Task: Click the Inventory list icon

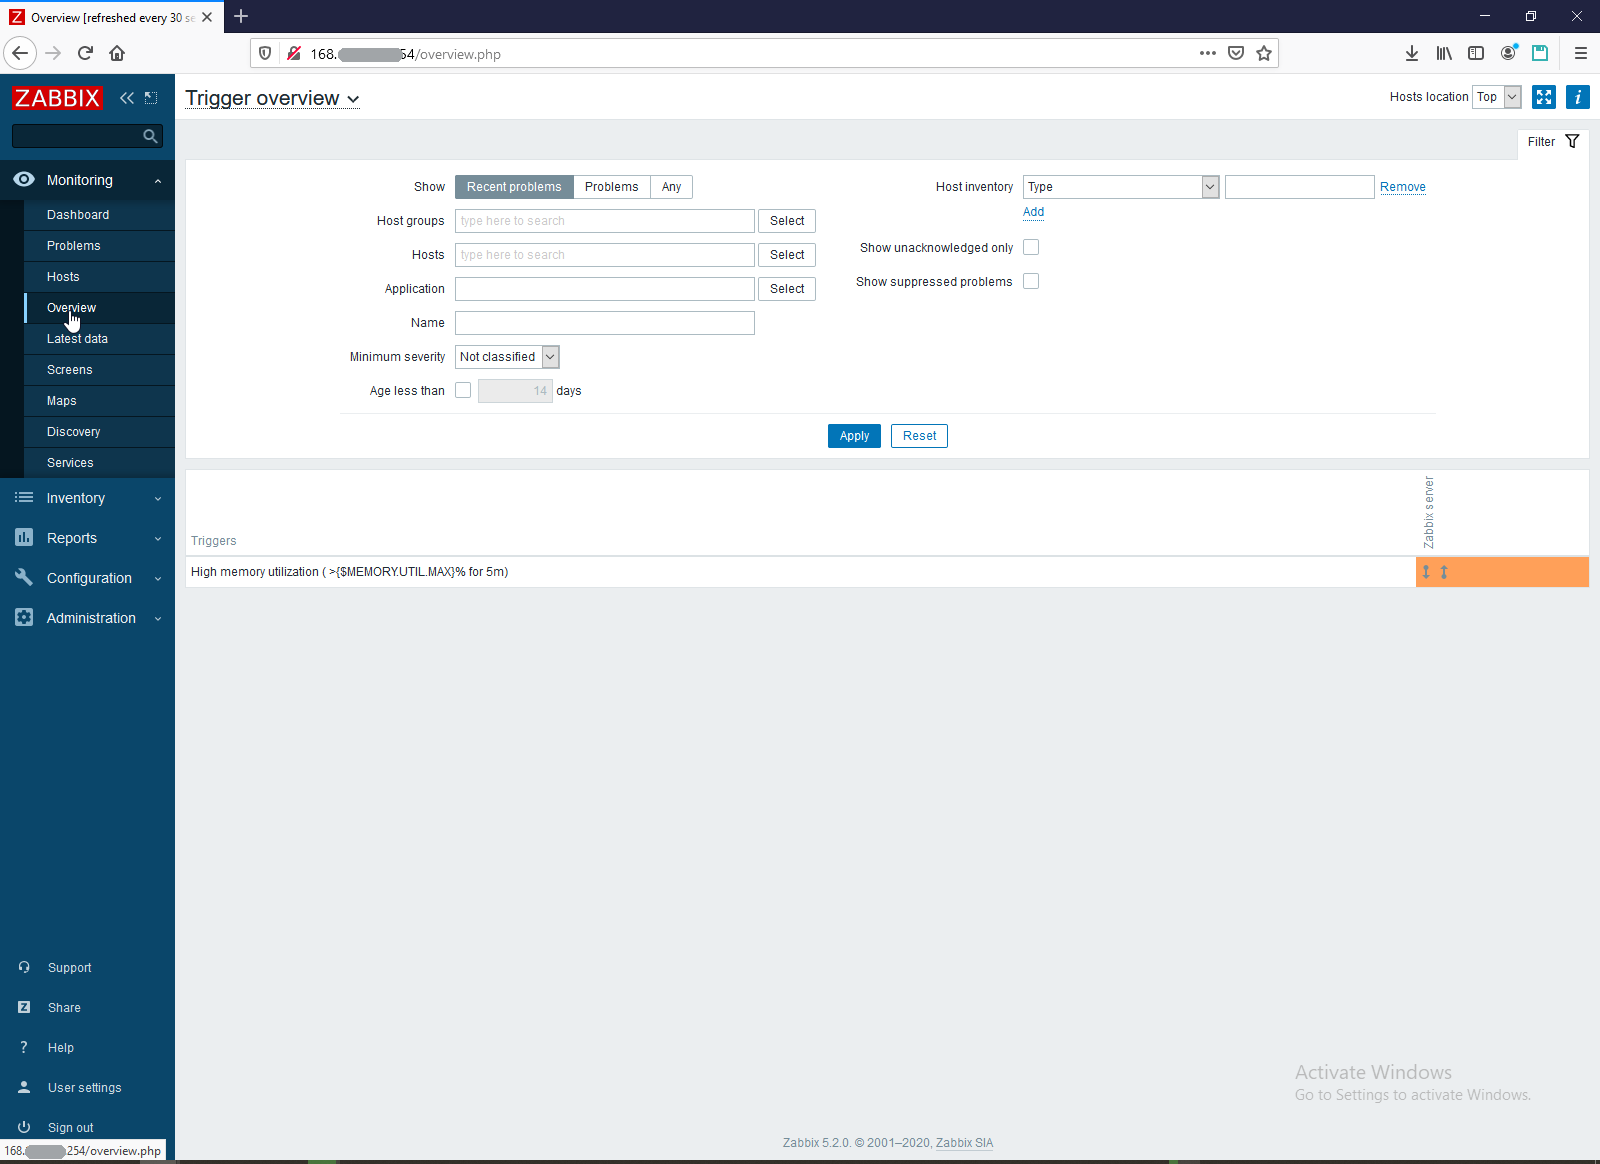Action: (24, 498)
